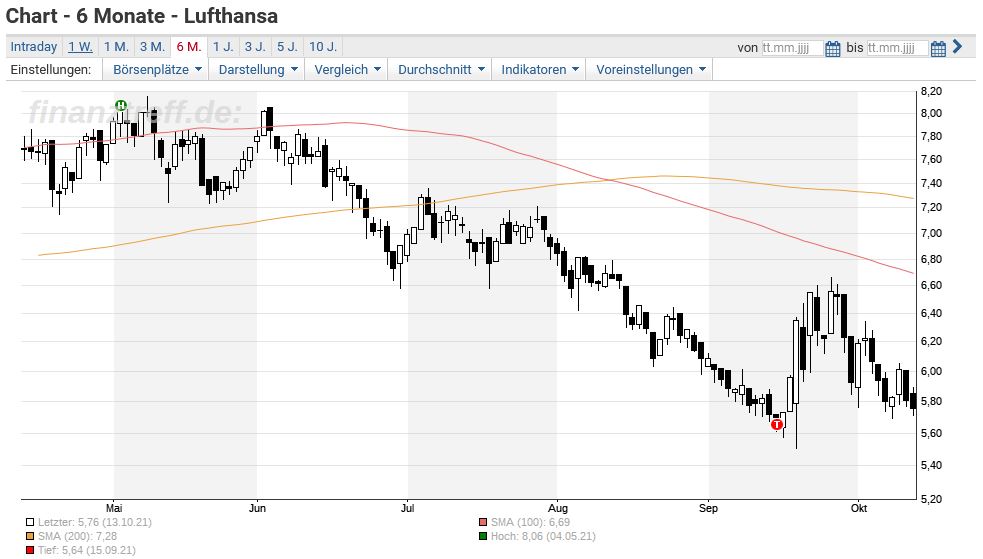
Task: Click legend text 'SMA (100): 6,69'
Action: pyautogui.click(x=530, y=522)
